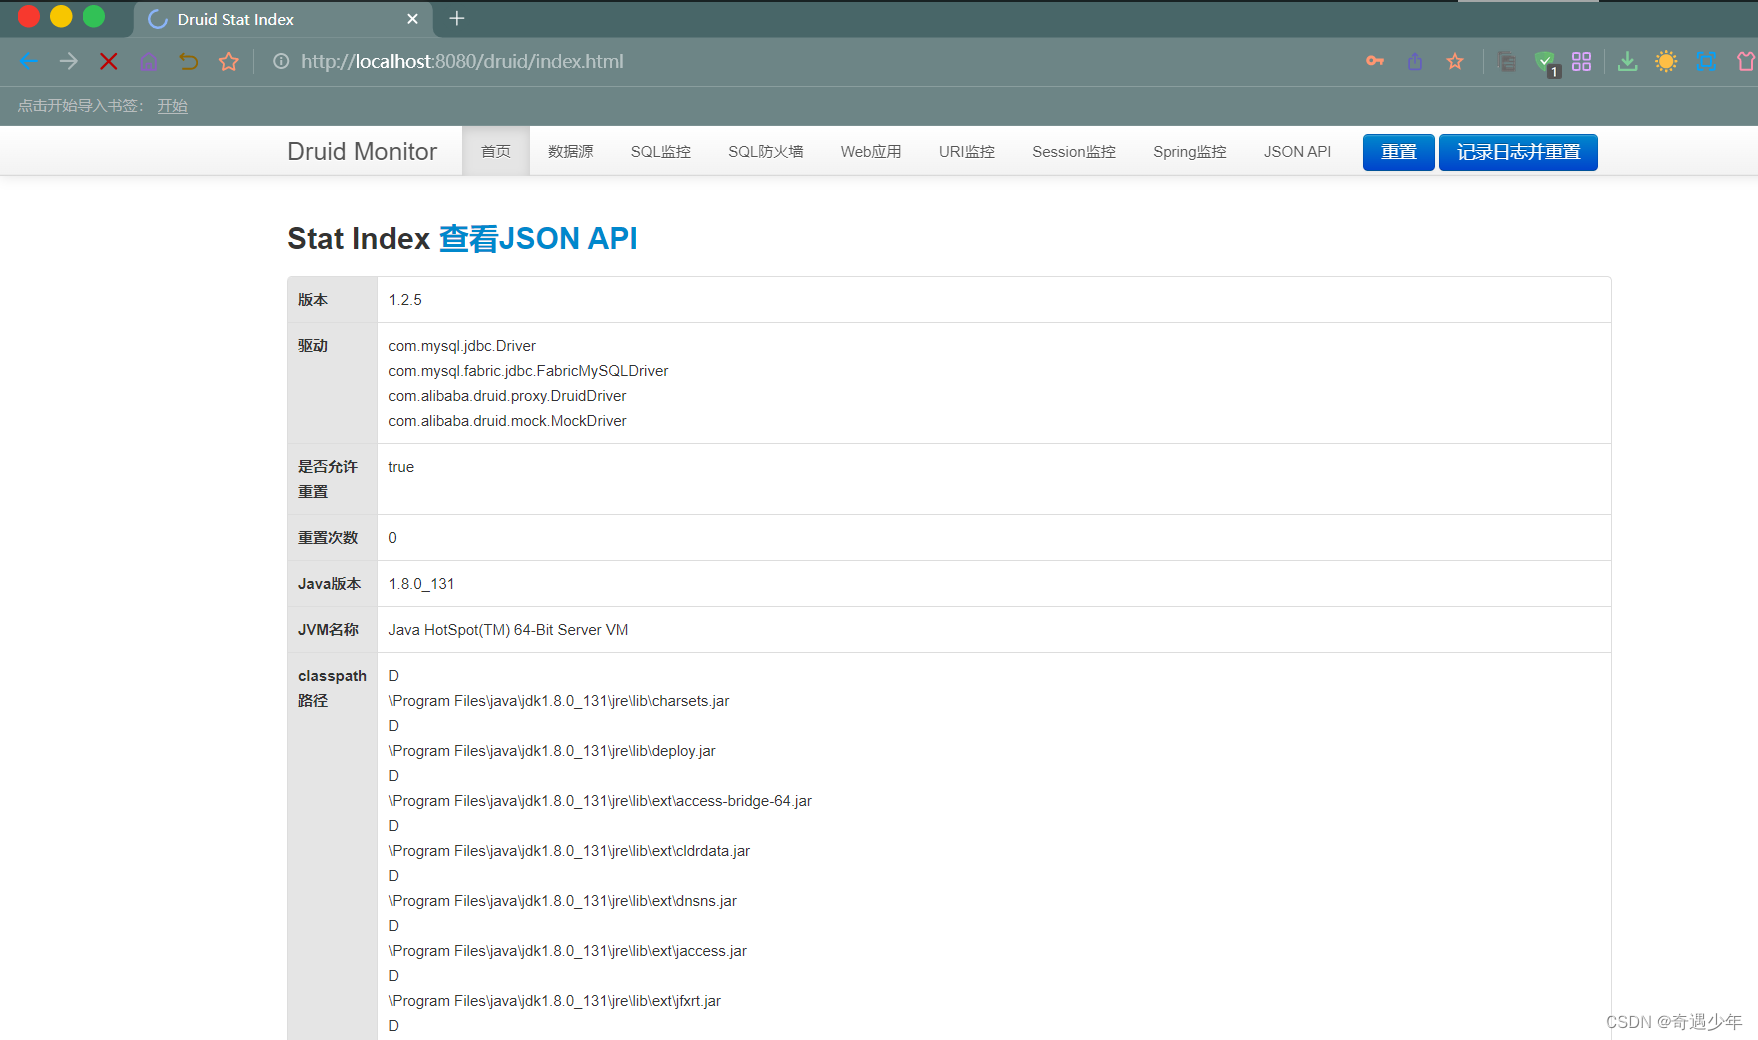This screenshot has width=1758, height=1040.
Task: Click the 是否允许重置 value true
Action: click(x=401, y=467)
